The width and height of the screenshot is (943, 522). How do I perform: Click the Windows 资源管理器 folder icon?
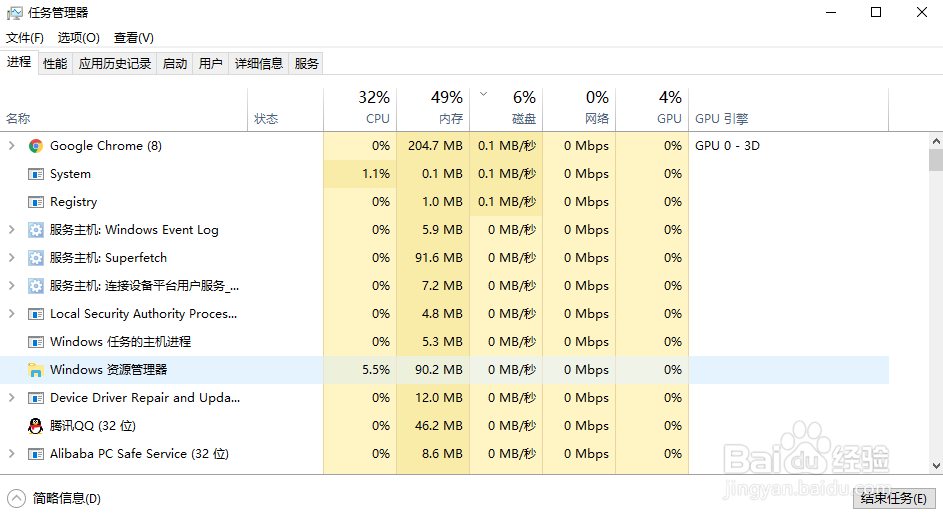click(36, 370)
